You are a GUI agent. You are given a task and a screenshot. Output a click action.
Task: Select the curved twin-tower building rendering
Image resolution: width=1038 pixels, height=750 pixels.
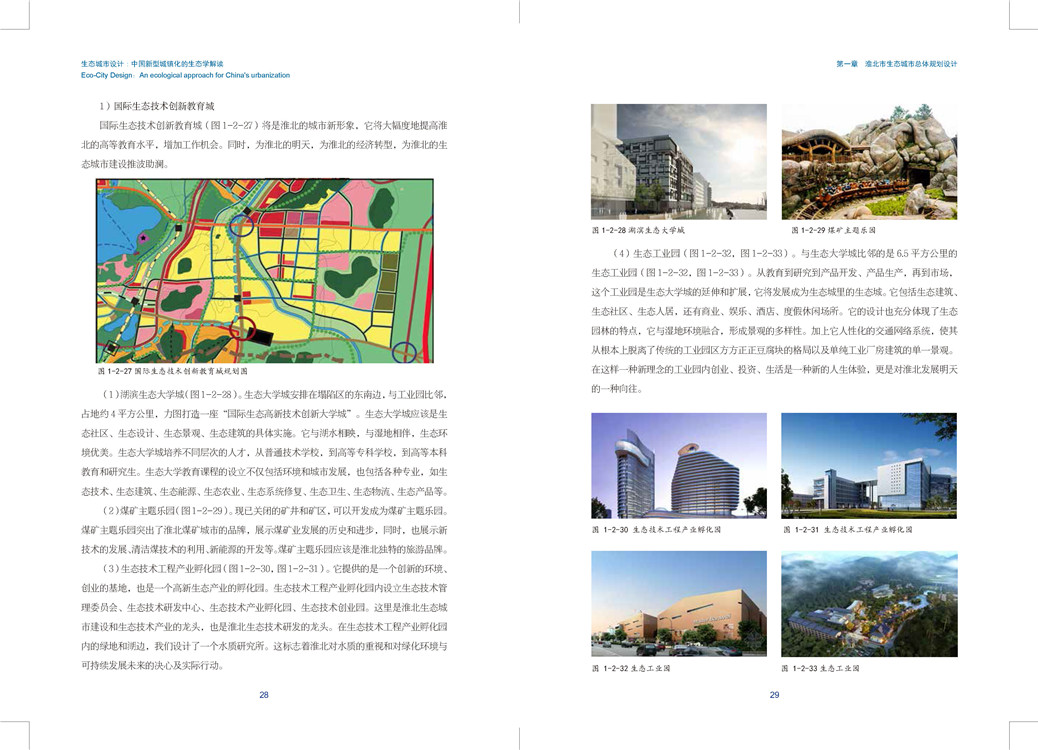click(679, 465)
